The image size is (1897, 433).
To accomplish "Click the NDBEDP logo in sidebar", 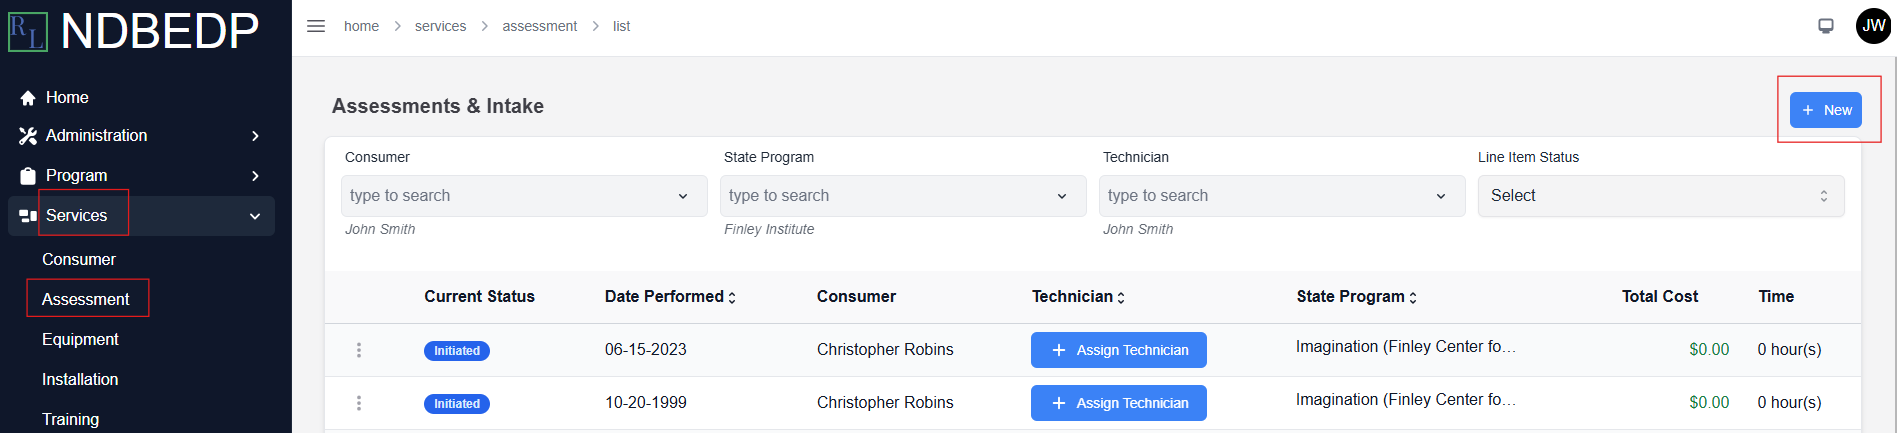I will tap(134, 31).
